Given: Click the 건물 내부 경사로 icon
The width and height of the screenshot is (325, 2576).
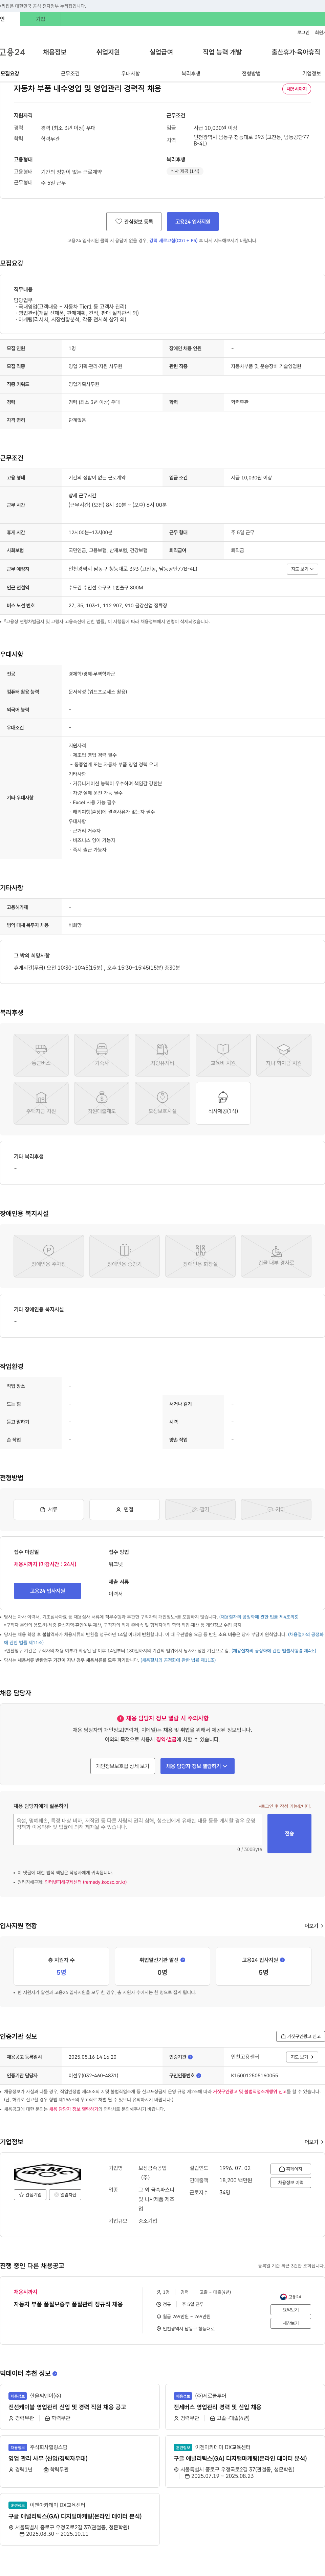Looking at the screenshot, I should click(276, 1256).
